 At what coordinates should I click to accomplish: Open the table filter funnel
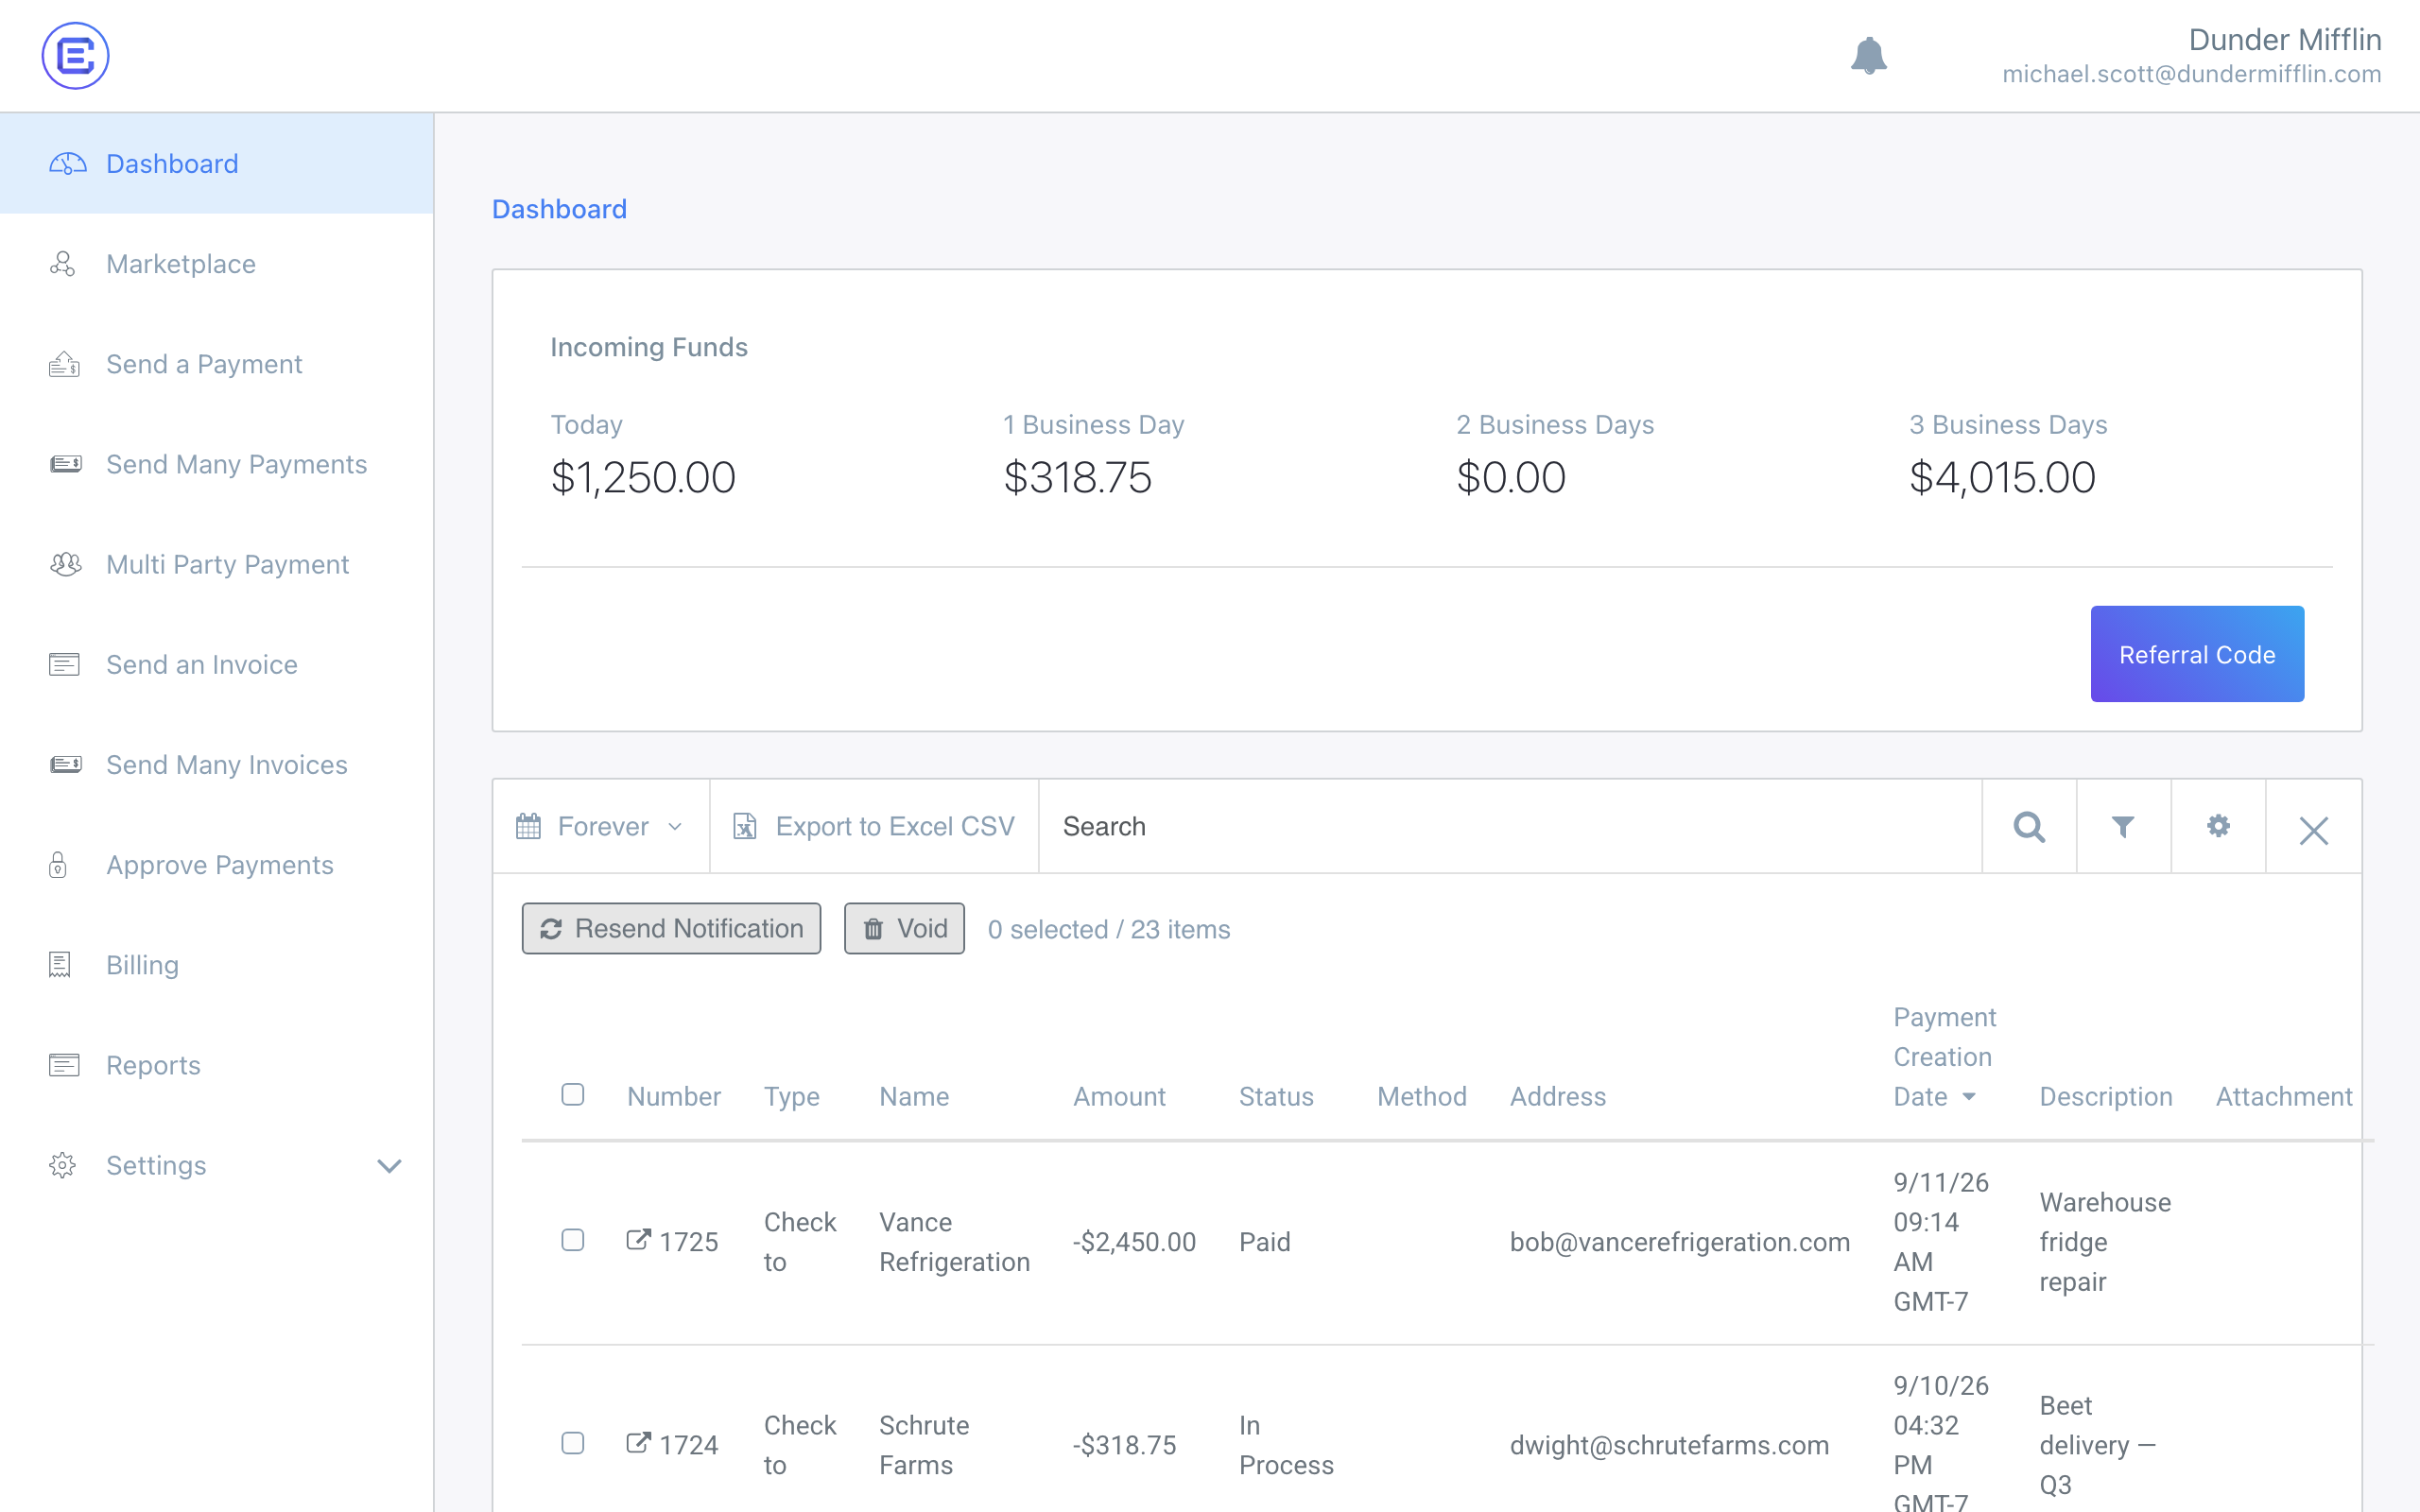click(x=2123, y=827)
